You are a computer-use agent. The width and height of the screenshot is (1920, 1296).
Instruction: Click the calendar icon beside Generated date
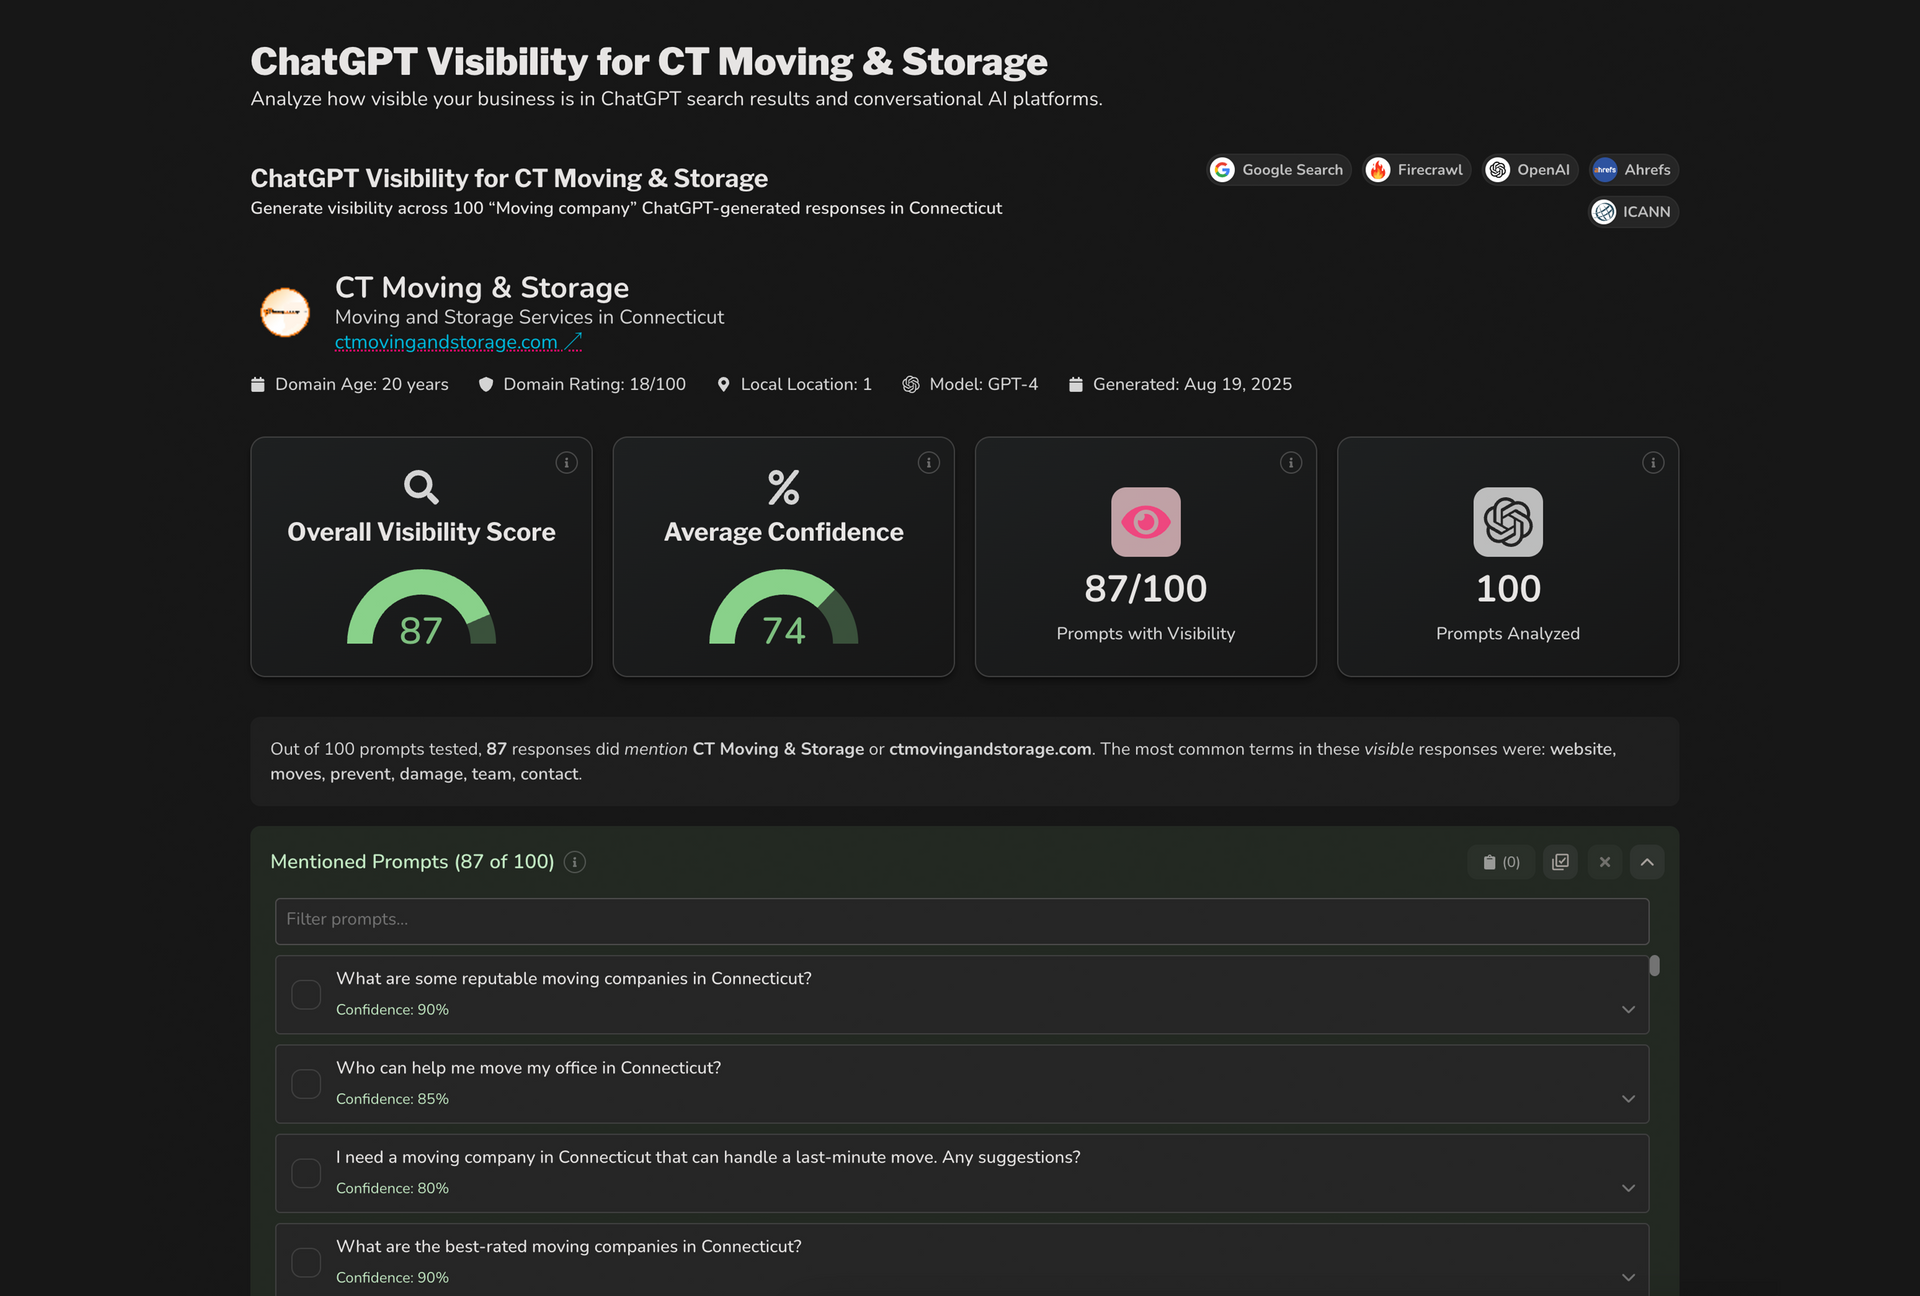click(1076, 384)
